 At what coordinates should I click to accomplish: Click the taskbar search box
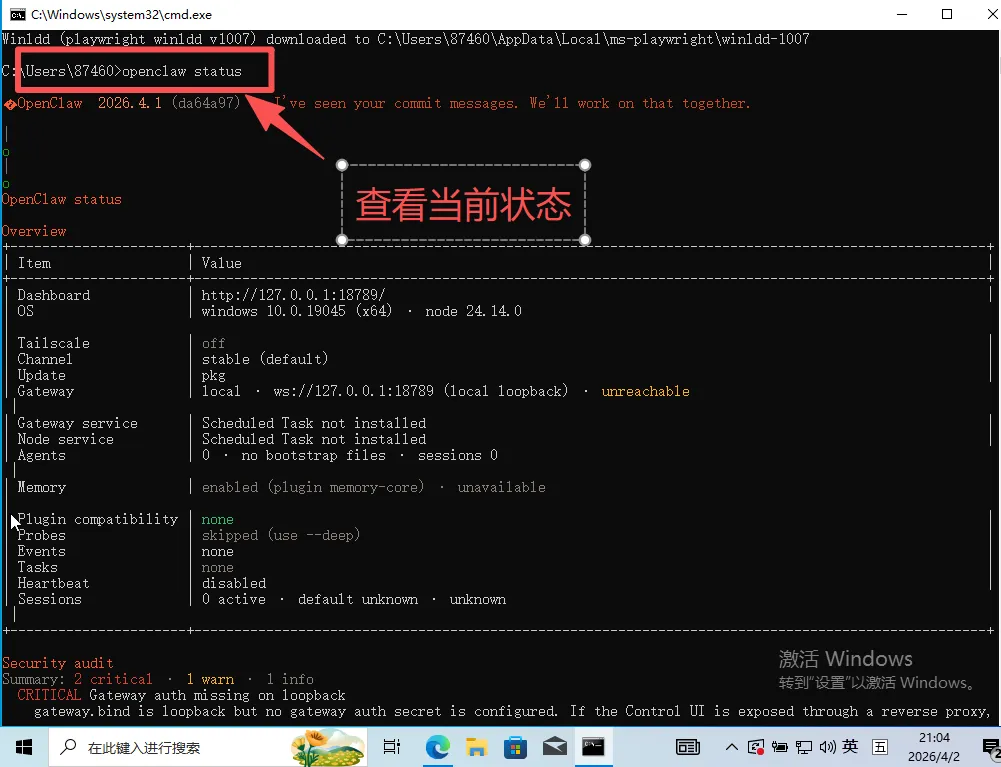click(x=209, y=747)
